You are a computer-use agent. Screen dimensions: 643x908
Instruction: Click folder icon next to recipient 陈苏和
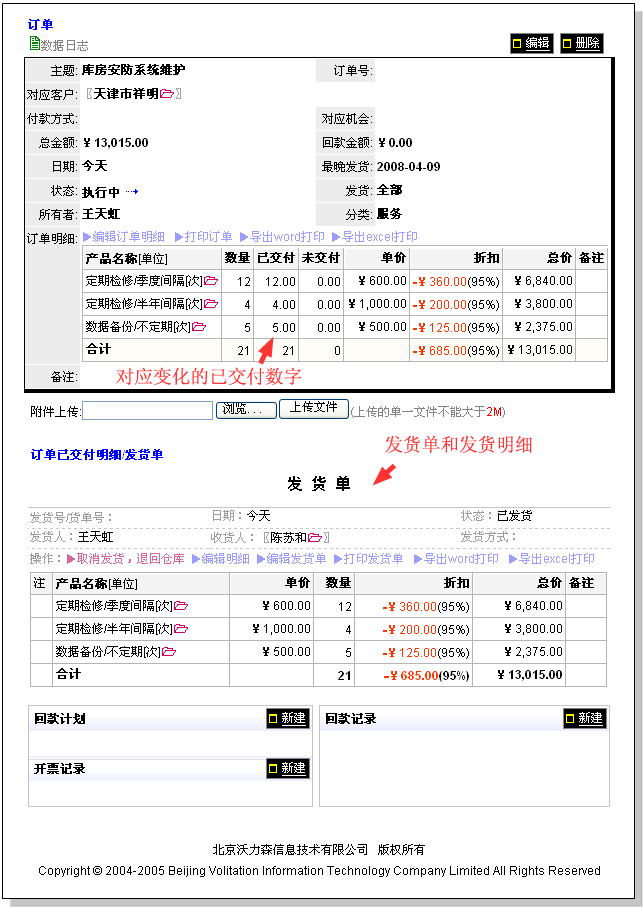(x=315, y=538)
